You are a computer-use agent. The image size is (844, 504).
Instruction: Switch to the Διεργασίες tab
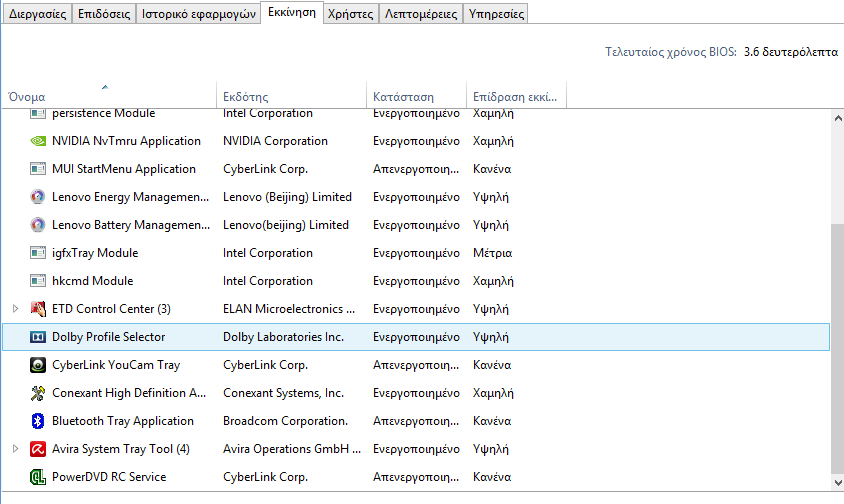pyautogui.click(x=38, y=14)
